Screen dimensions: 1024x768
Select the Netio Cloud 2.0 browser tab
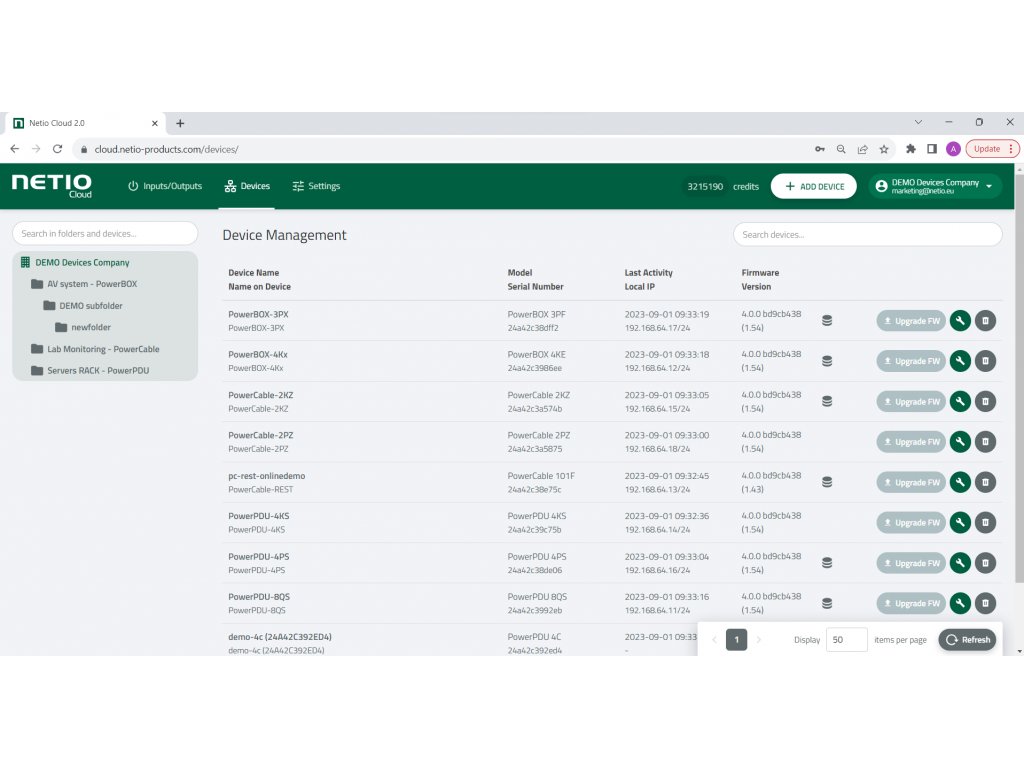point(86,123)
